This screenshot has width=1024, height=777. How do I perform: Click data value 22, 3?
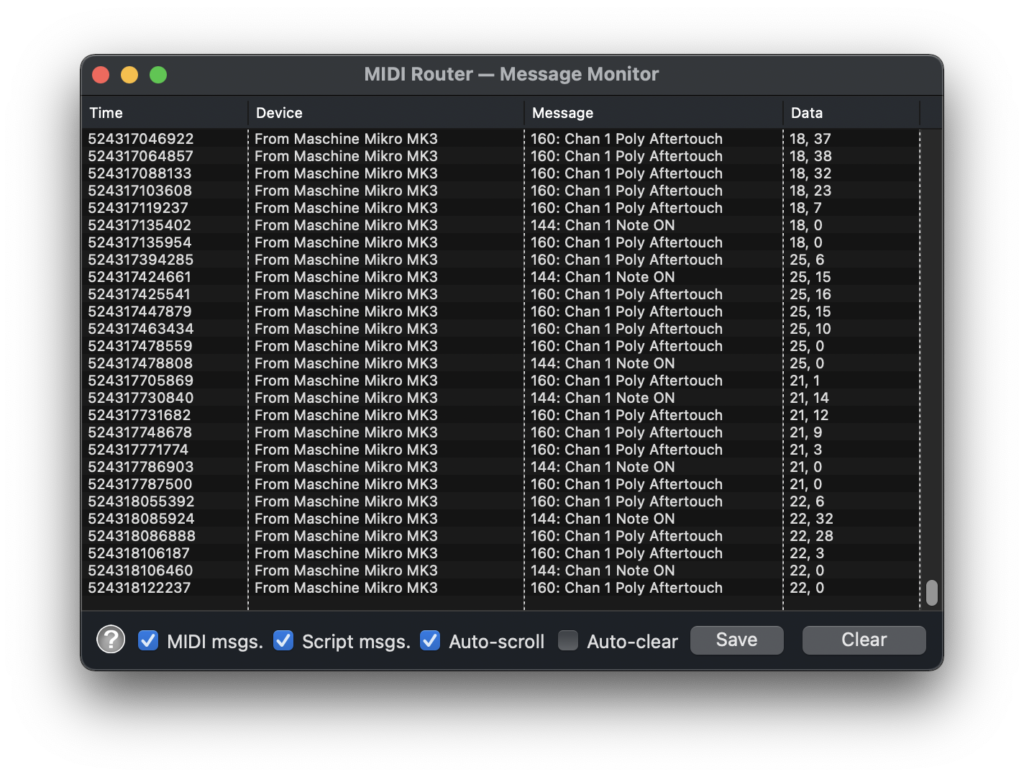coord(807,554)
